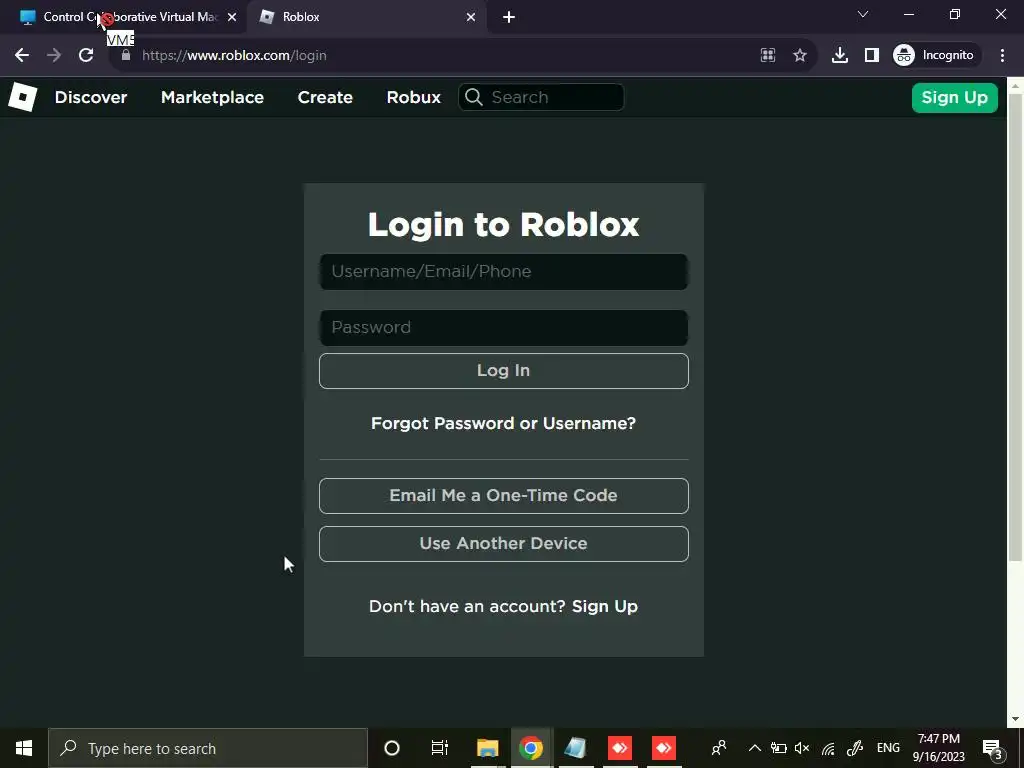Open the clock showing 7:47 PM

pyautogui.click(x=939, y=748)
